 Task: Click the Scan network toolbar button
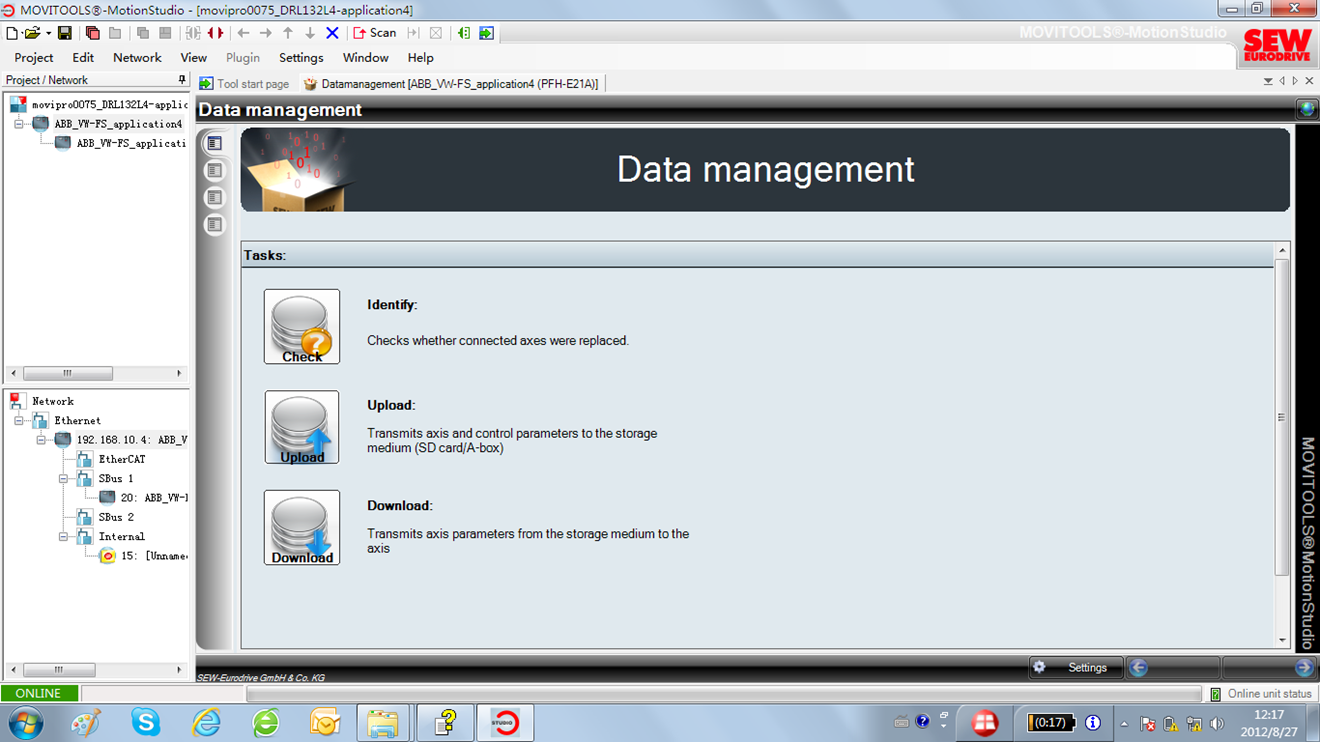374,33
